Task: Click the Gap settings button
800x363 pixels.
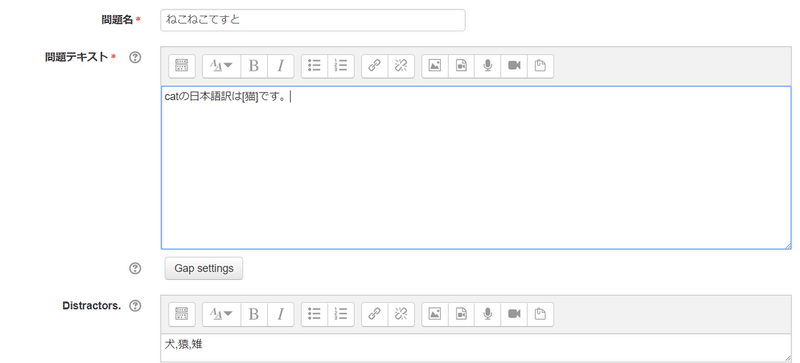Action: [x=204, y=268]
